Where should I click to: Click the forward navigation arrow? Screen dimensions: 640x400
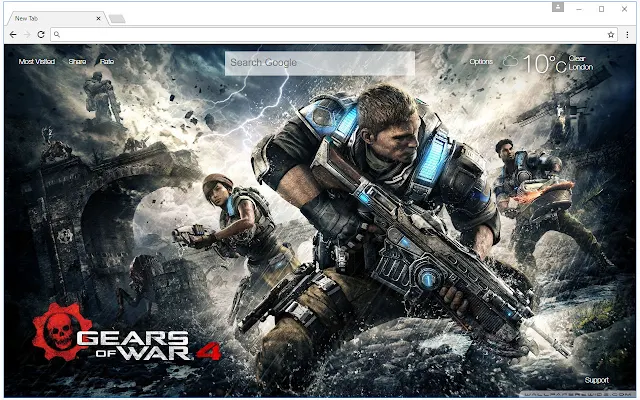click(27, 35)
